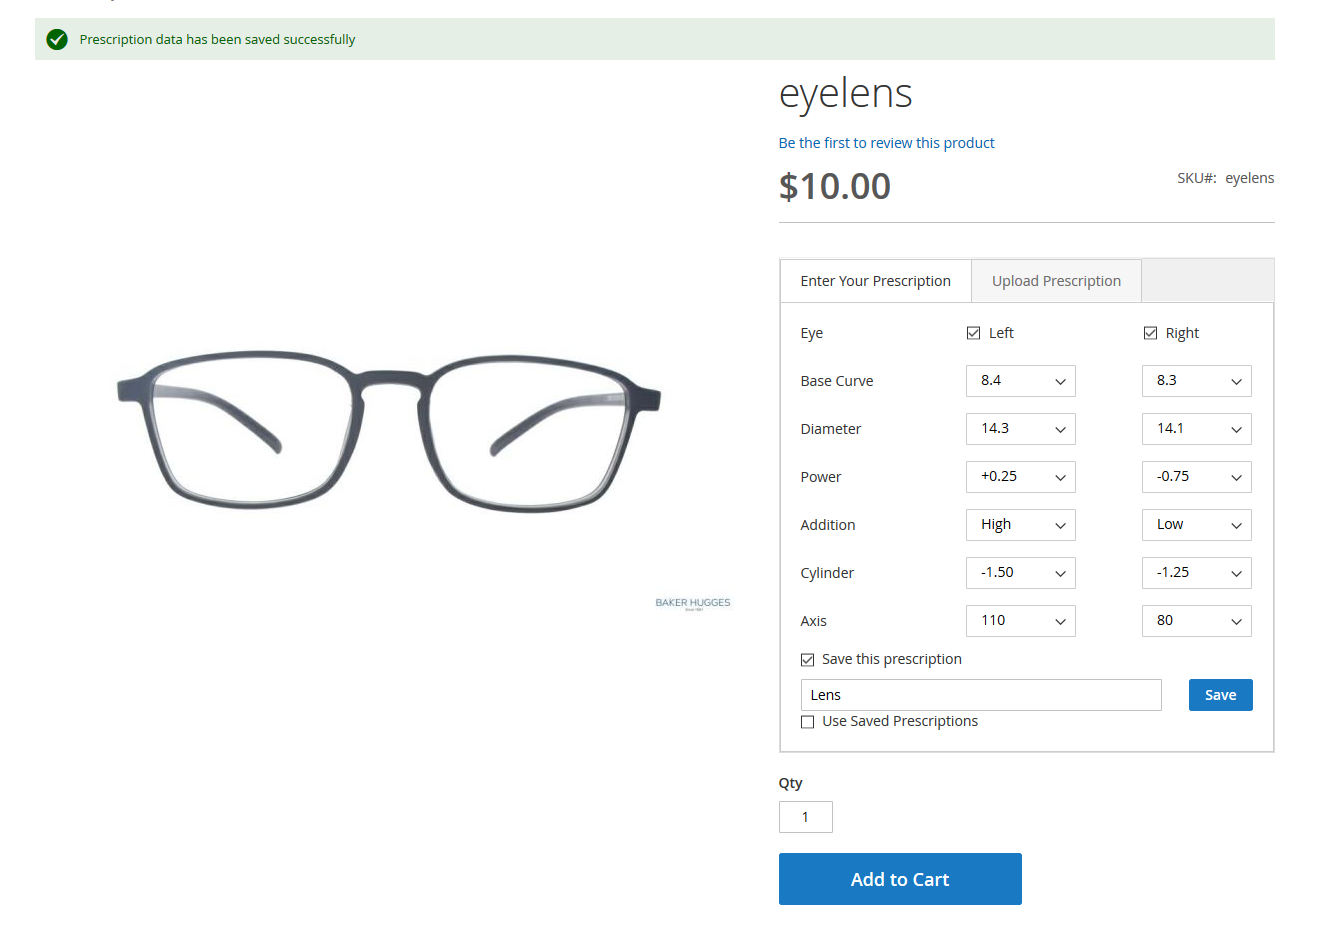This screenshot has width=1322, height=950.
Task: Expand right eye Power dropdown
Action: (1196, 477)
